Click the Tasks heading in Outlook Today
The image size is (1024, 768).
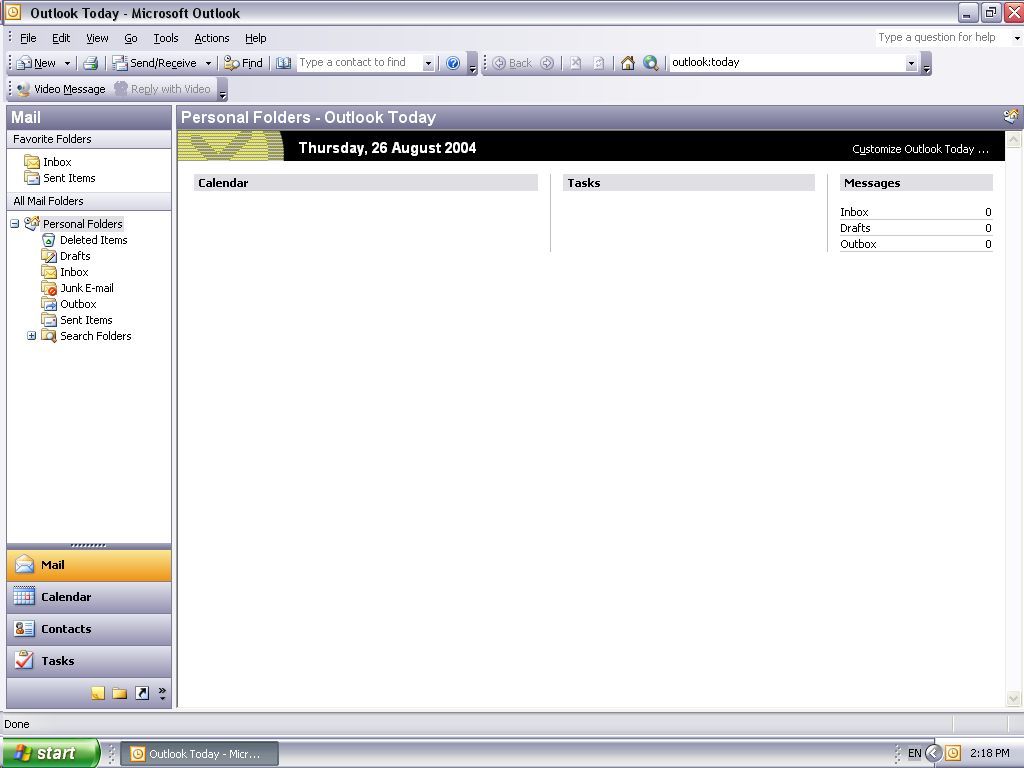584,183
